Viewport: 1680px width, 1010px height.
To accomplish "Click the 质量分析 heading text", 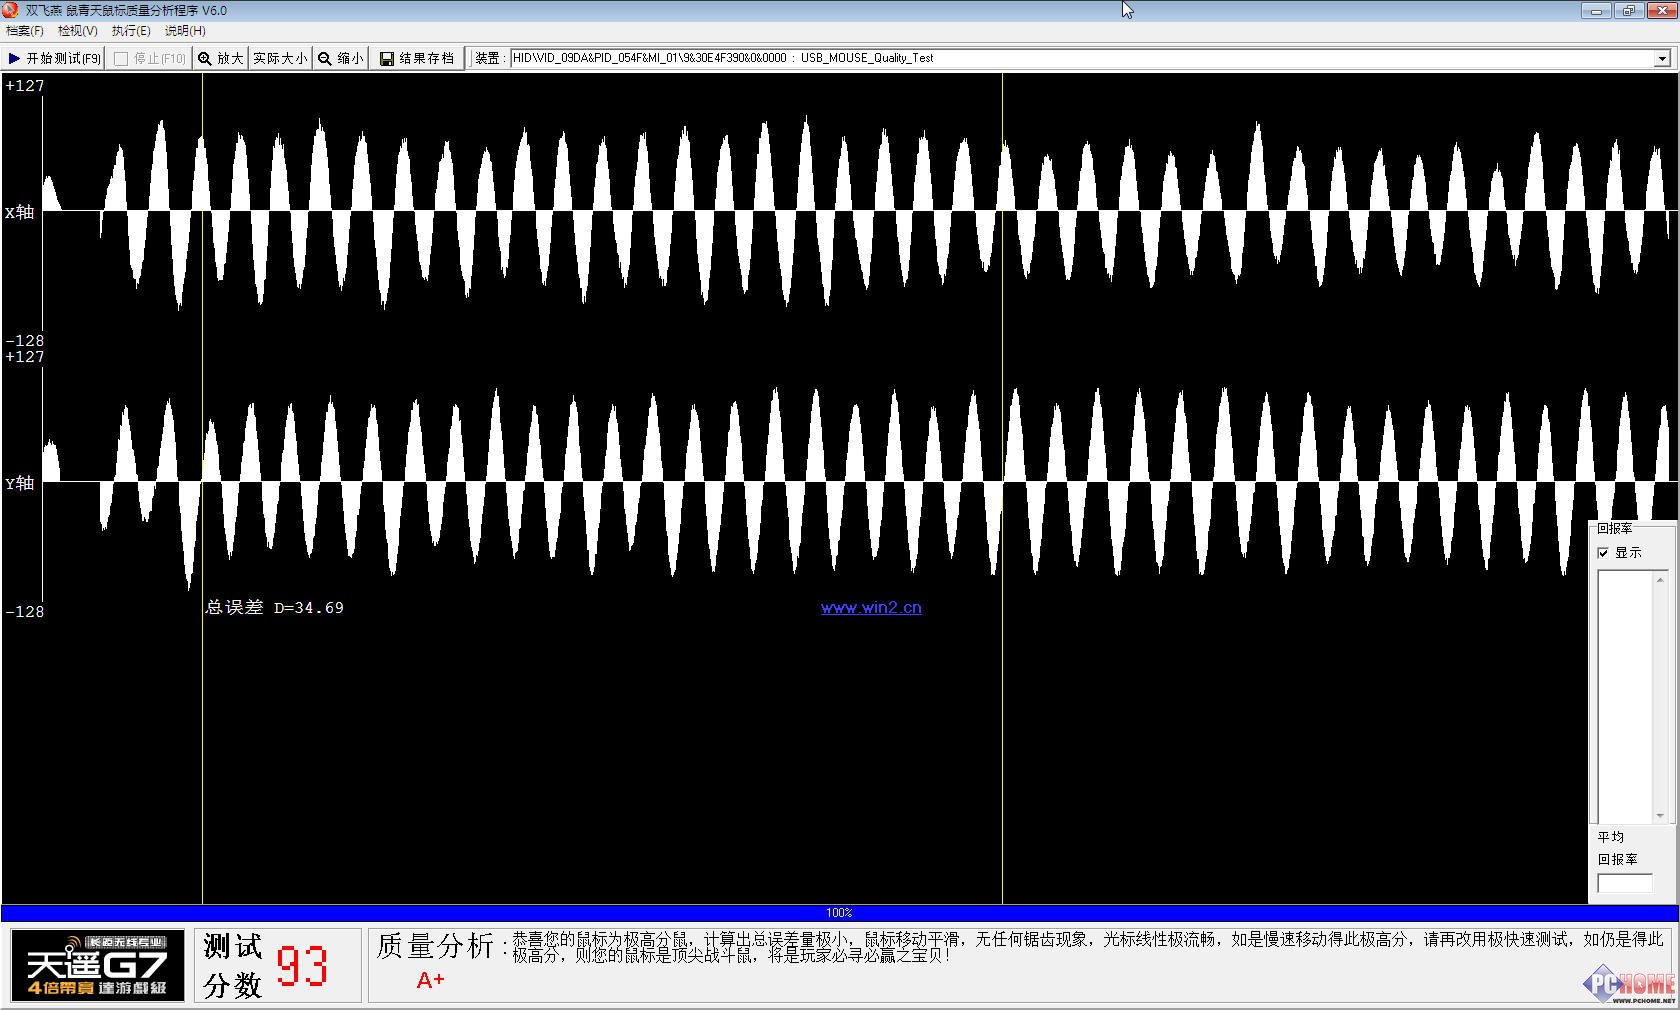I will (x=436, y=945).
